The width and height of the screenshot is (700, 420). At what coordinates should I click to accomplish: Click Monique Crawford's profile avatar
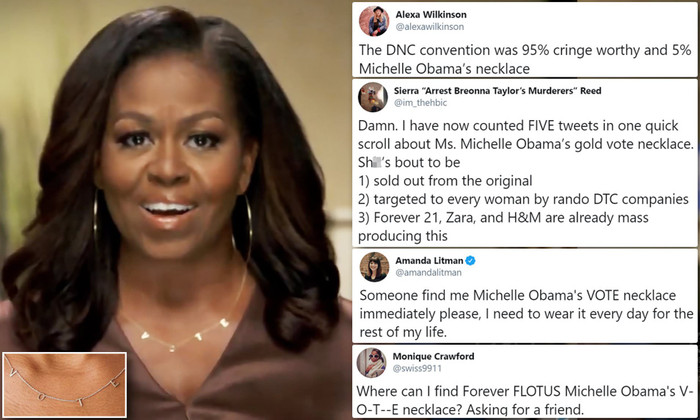click(371, 363)
